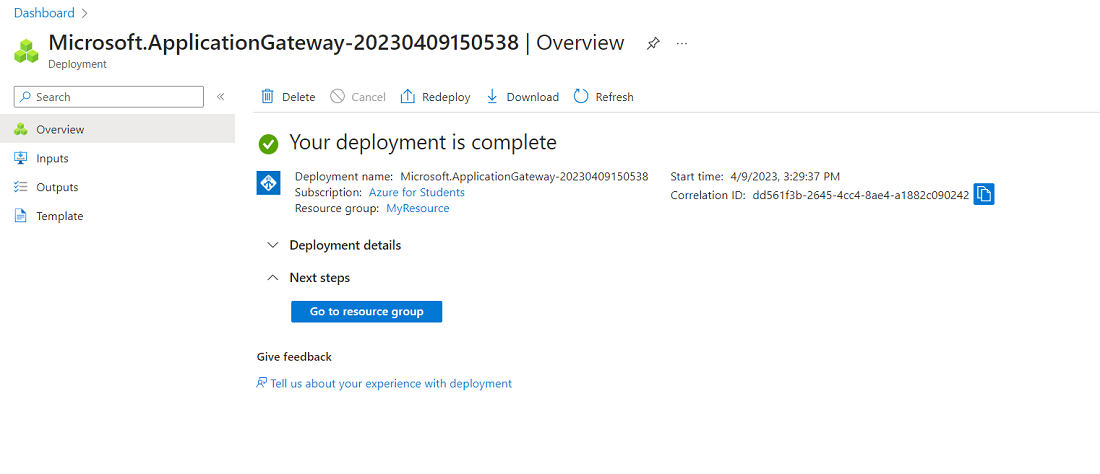Open the Overview menu item
Image resolution: width=1100 pixels, height=474 pixels.
[60, 129]
